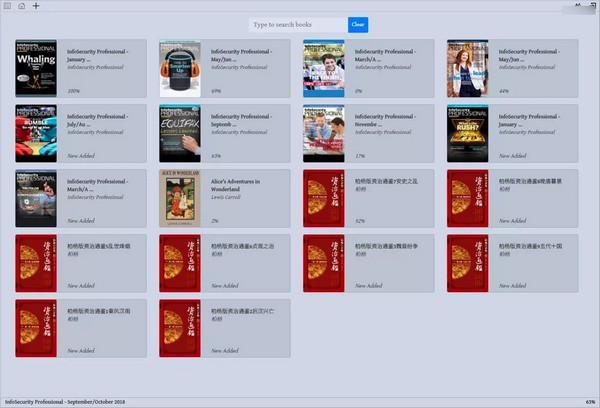Select the Alice in Wonderland book cover
Screen dimensions: 600x408
(180, 198)
